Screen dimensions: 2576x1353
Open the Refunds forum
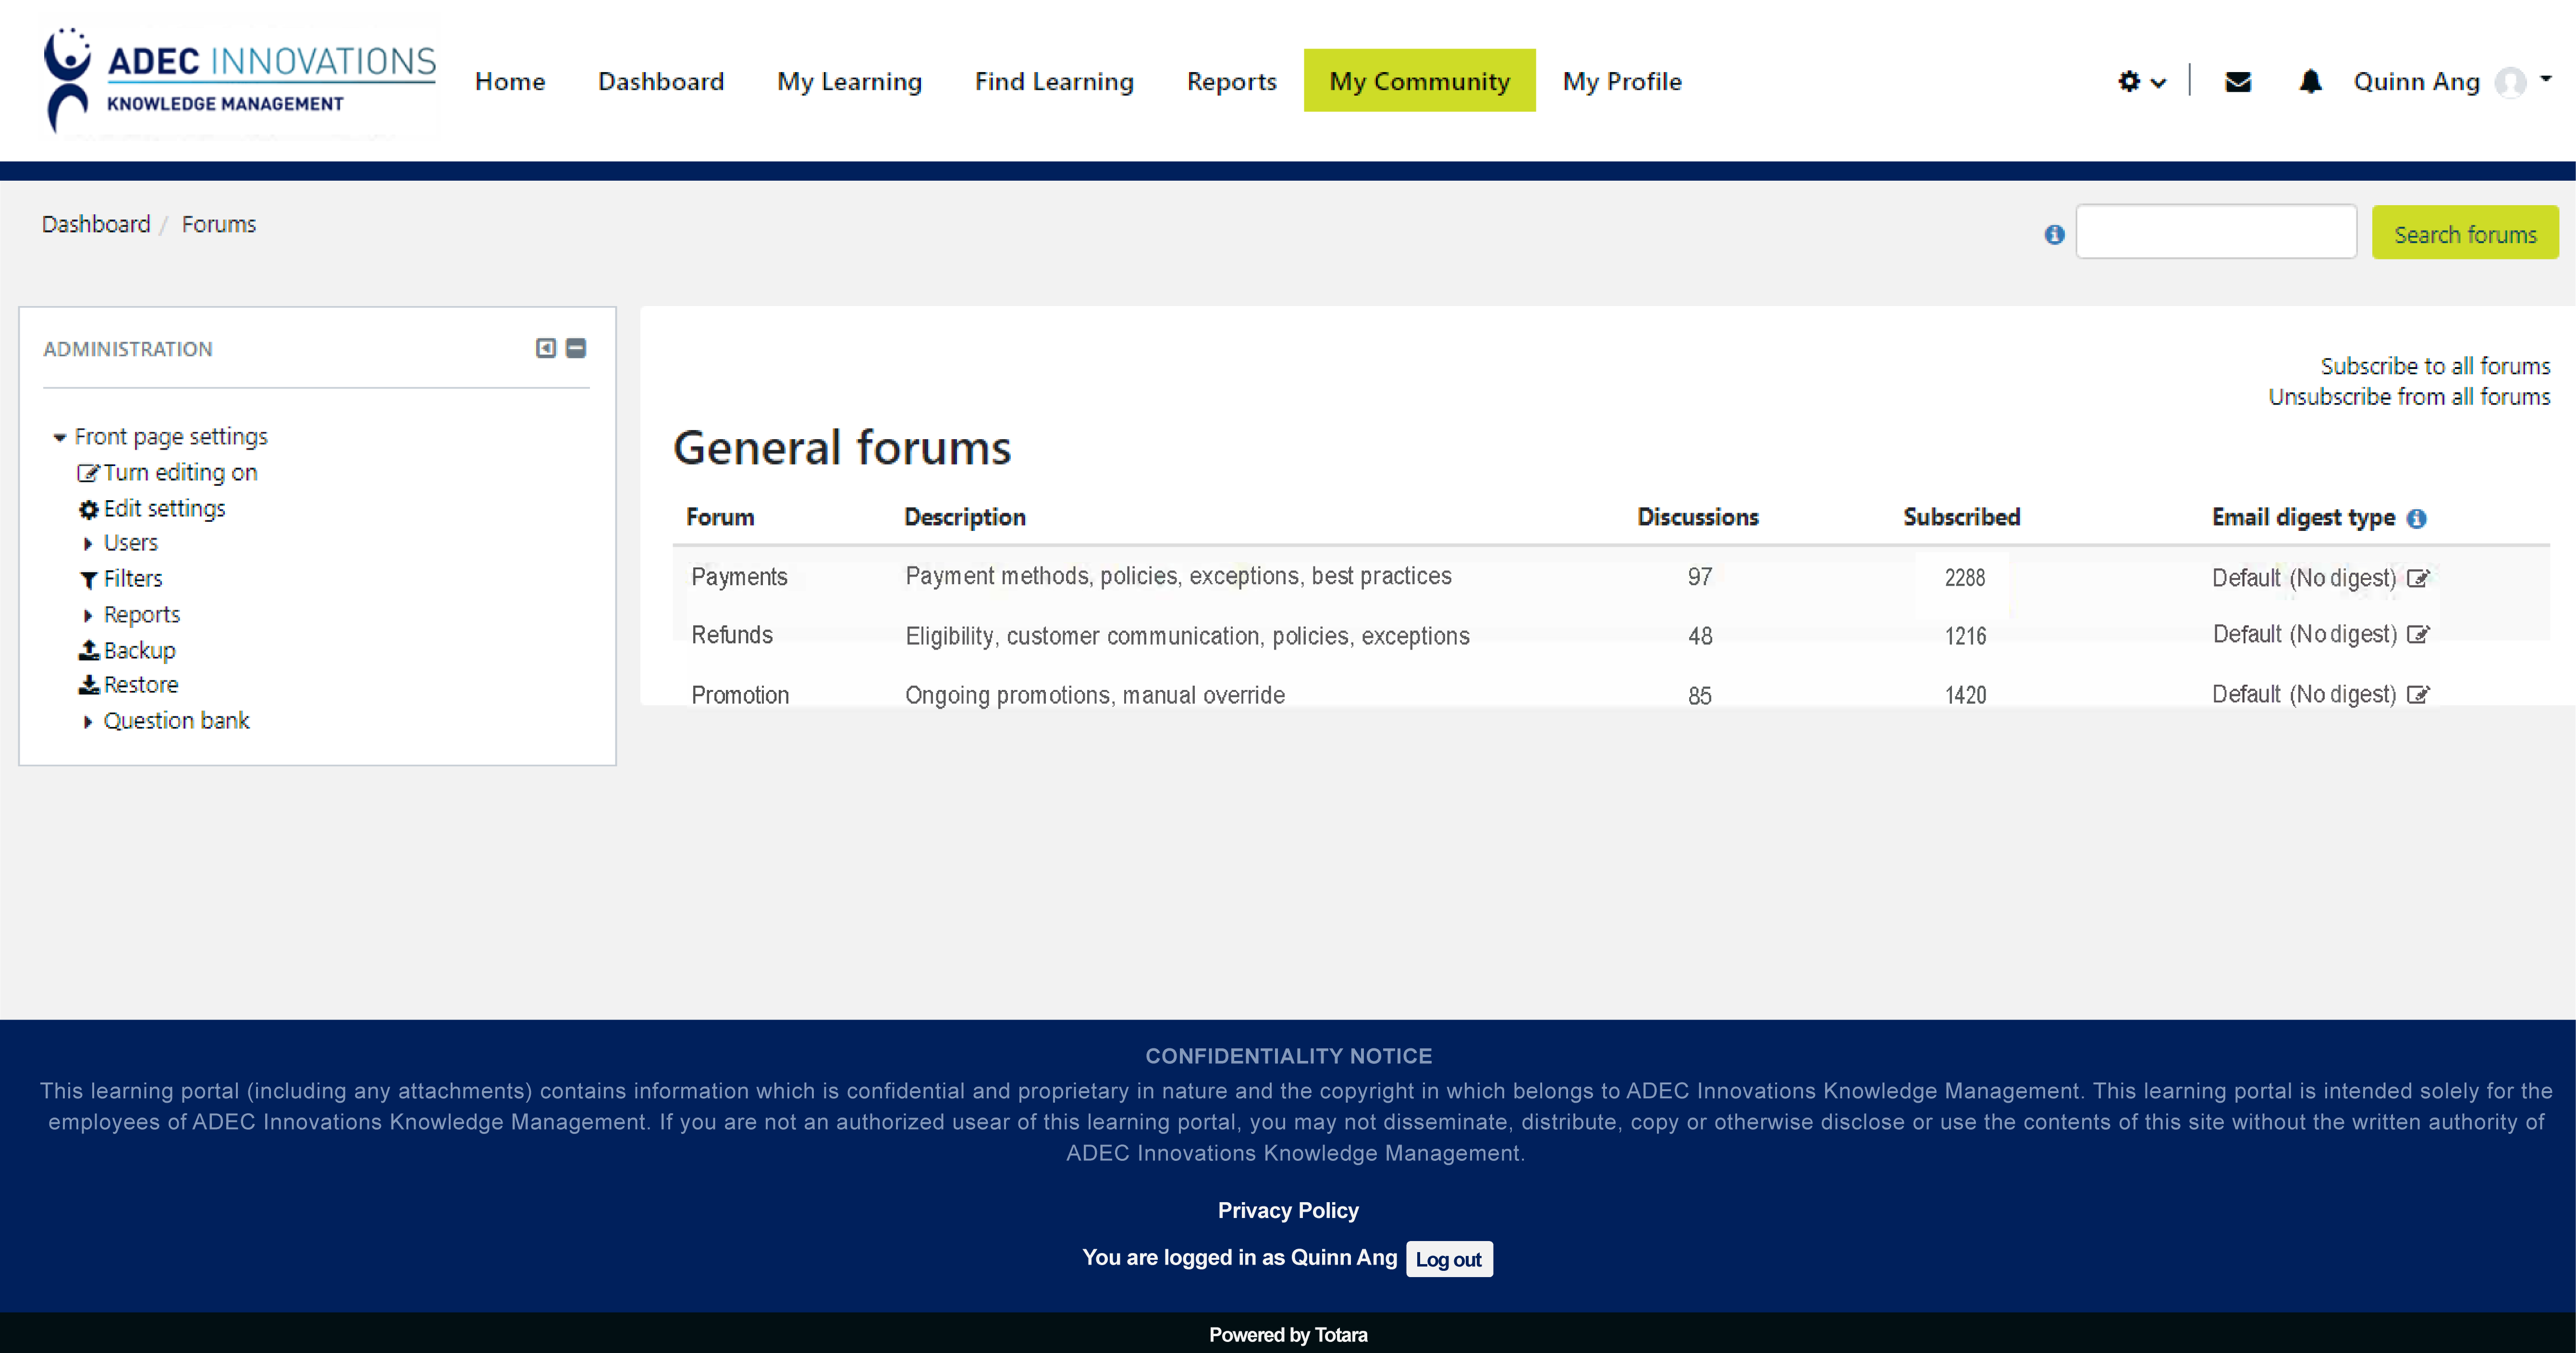732,635
